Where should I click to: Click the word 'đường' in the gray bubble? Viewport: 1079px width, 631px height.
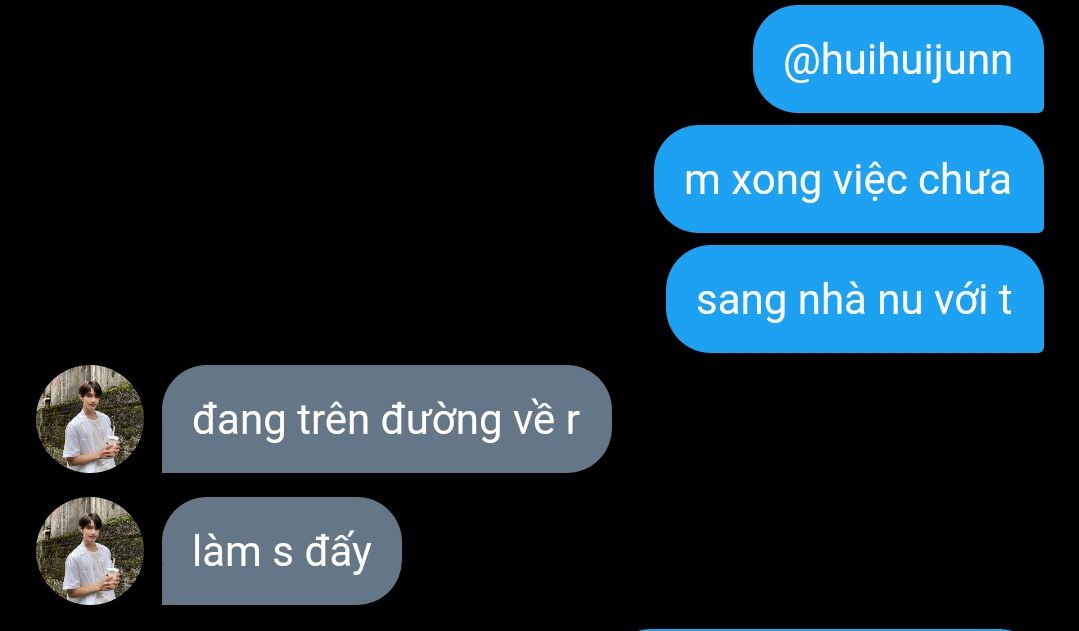(440, 421)
